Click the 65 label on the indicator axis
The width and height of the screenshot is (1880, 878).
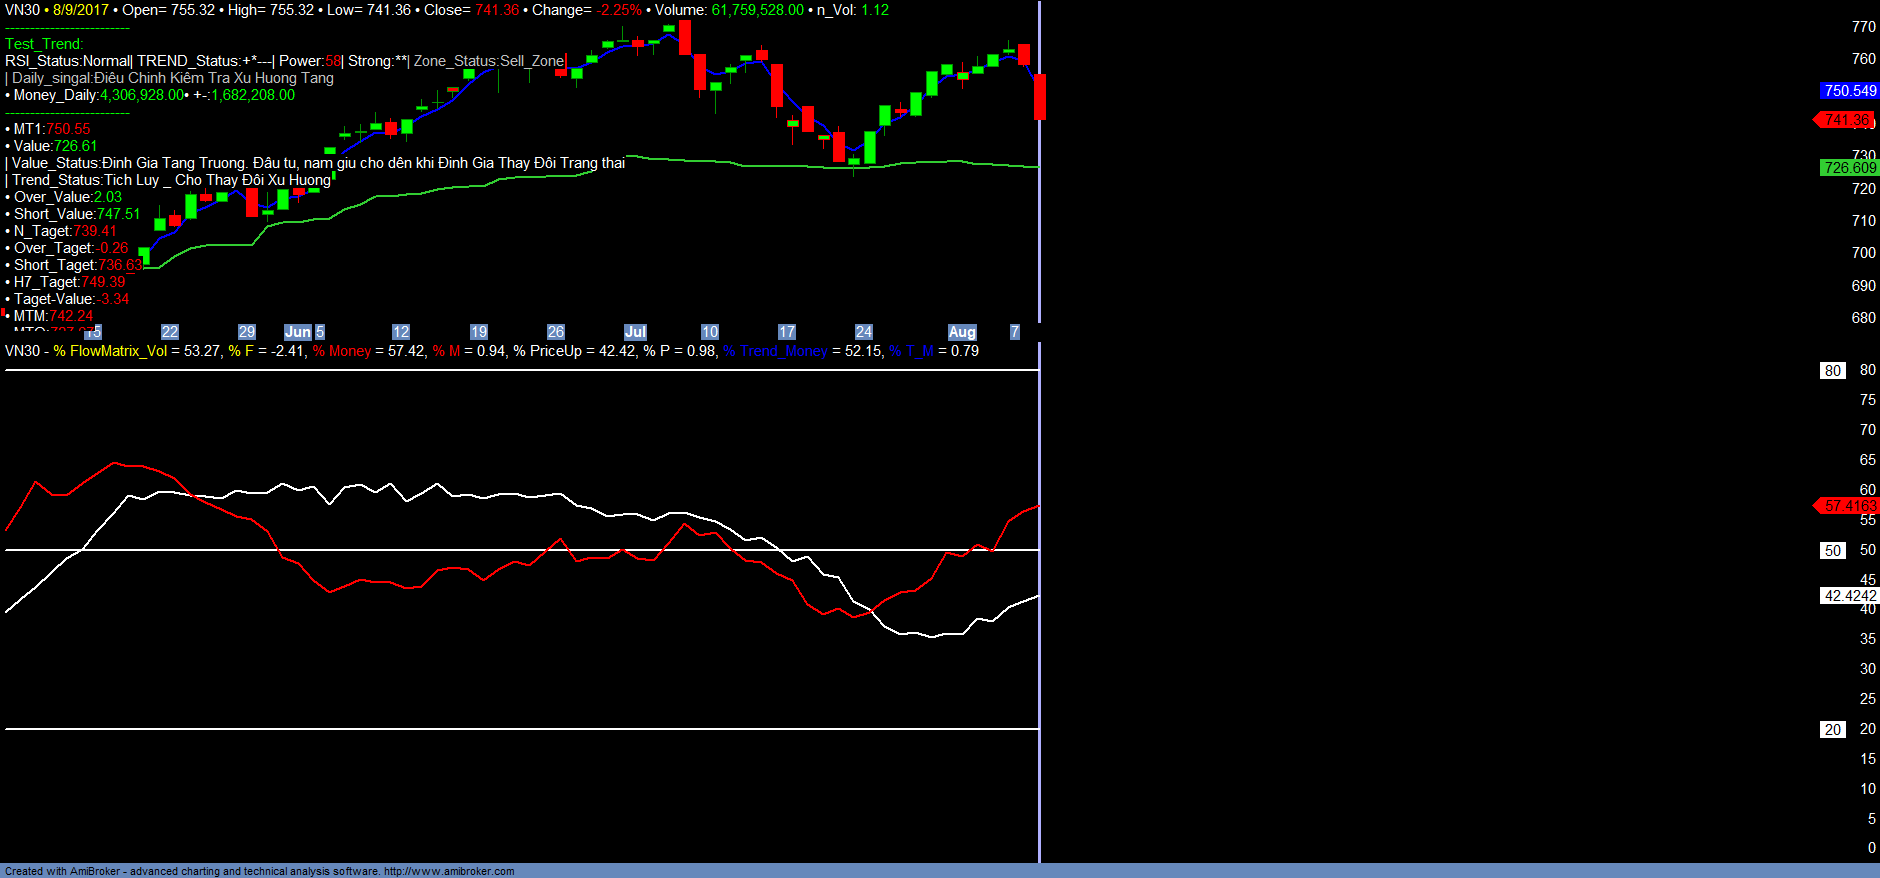[x=1868, y=460]
